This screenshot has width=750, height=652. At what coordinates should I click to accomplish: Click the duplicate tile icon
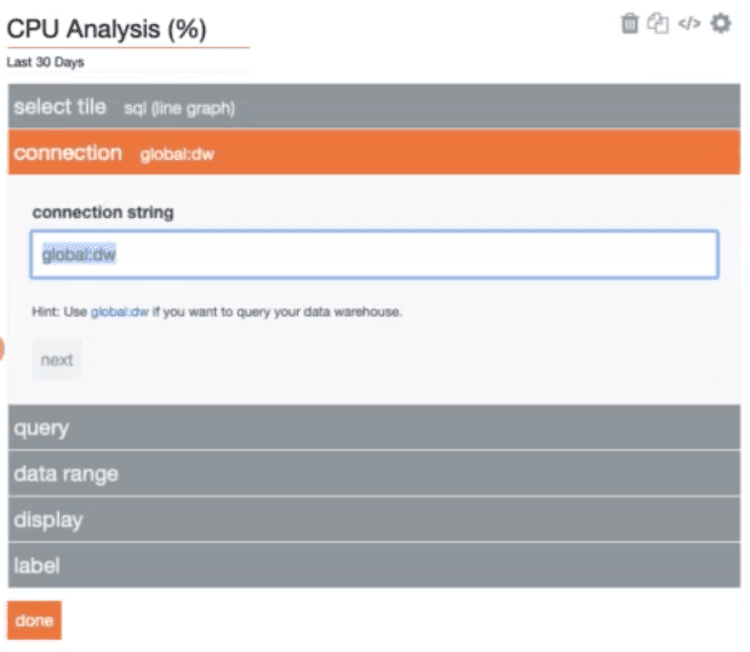tap(657, 23)
